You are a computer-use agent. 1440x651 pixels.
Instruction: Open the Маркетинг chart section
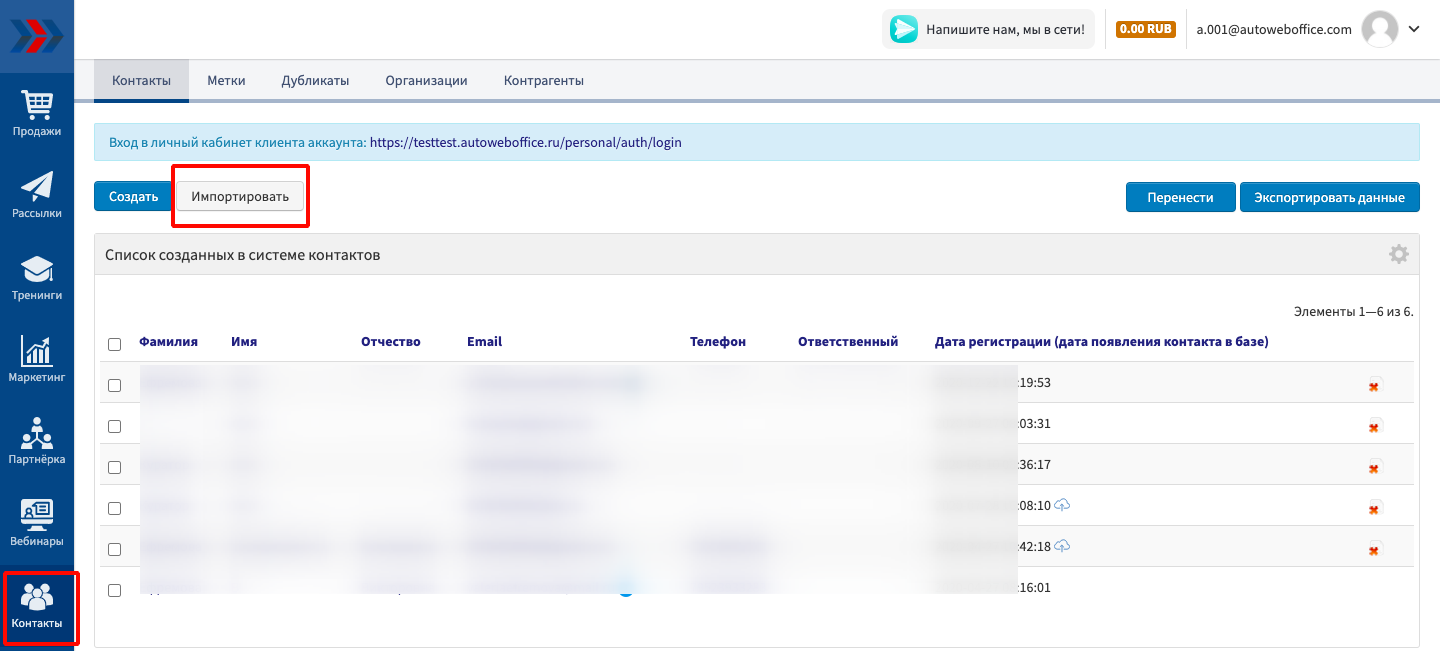(x=37, y=359)
